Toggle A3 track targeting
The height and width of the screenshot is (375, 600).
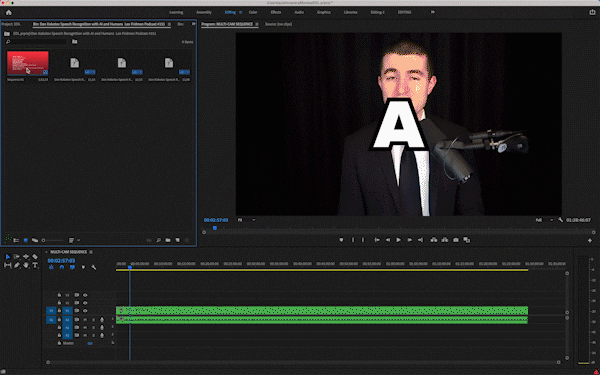[67, 336]
